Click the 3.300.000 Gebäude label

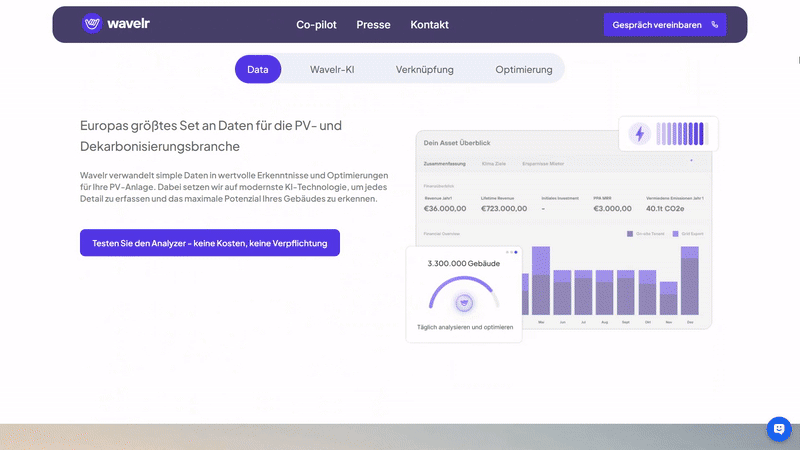[464, 263]
